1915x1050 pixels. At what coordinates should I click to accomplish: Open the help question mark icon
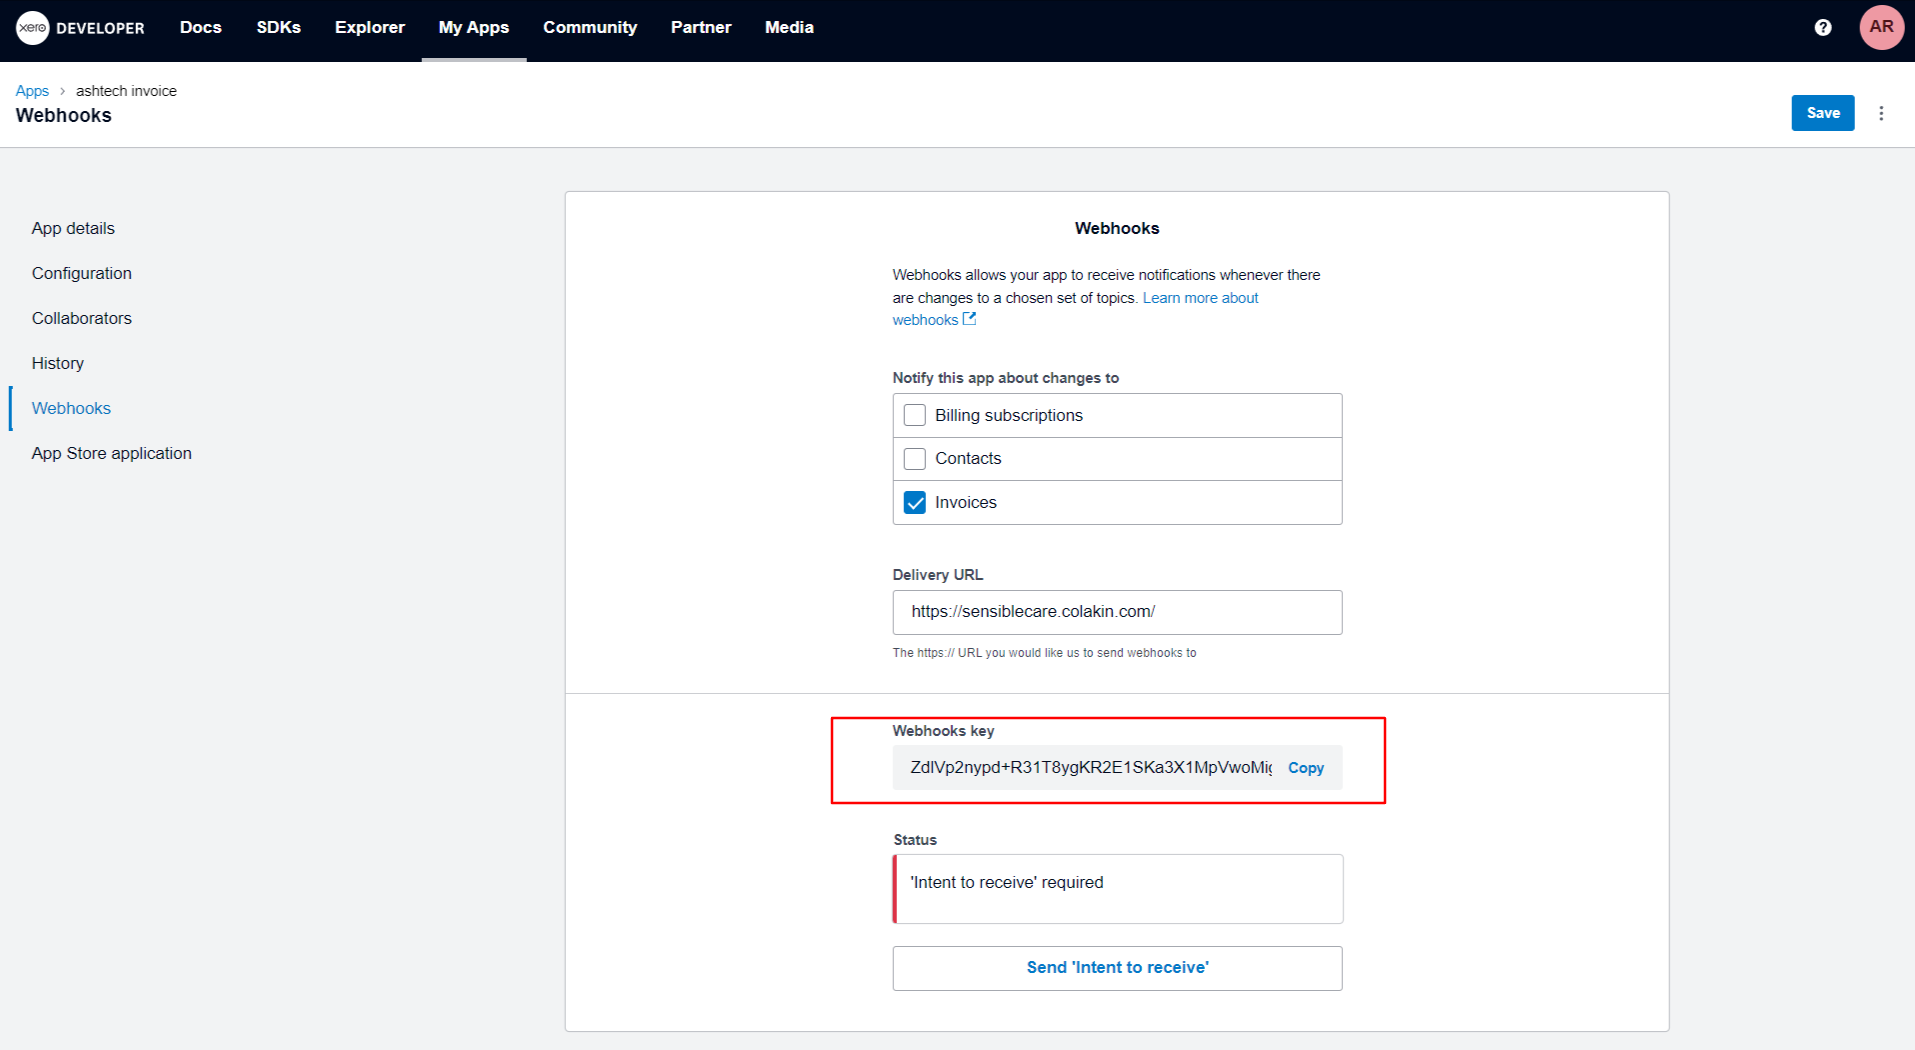(x=1822, y=28)
